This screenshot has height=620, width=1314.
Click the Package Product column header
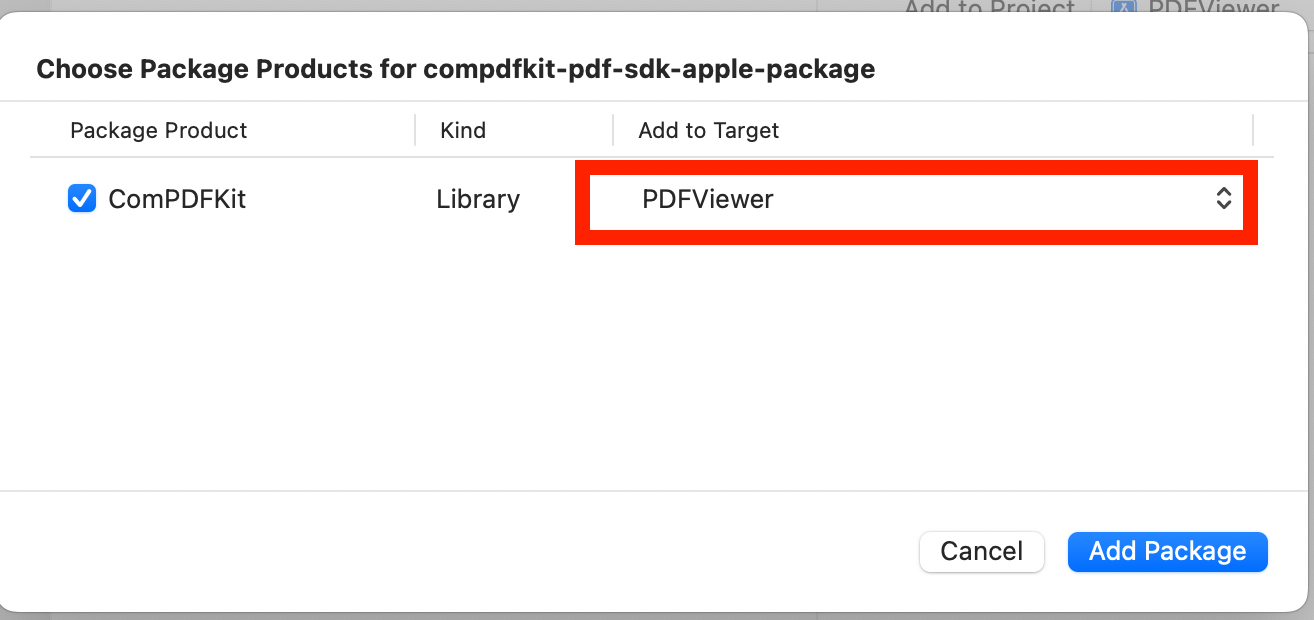click(158, 130)
